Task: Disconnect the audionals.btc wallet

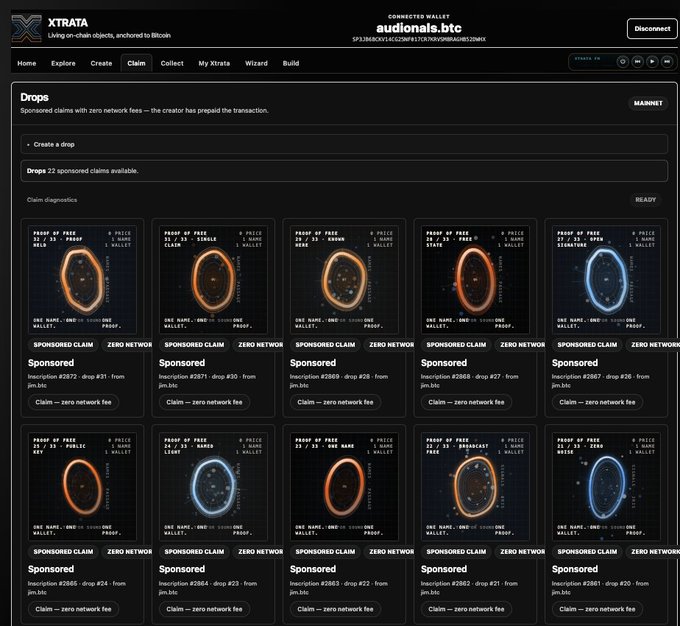Action: click(x=652, y=29)
